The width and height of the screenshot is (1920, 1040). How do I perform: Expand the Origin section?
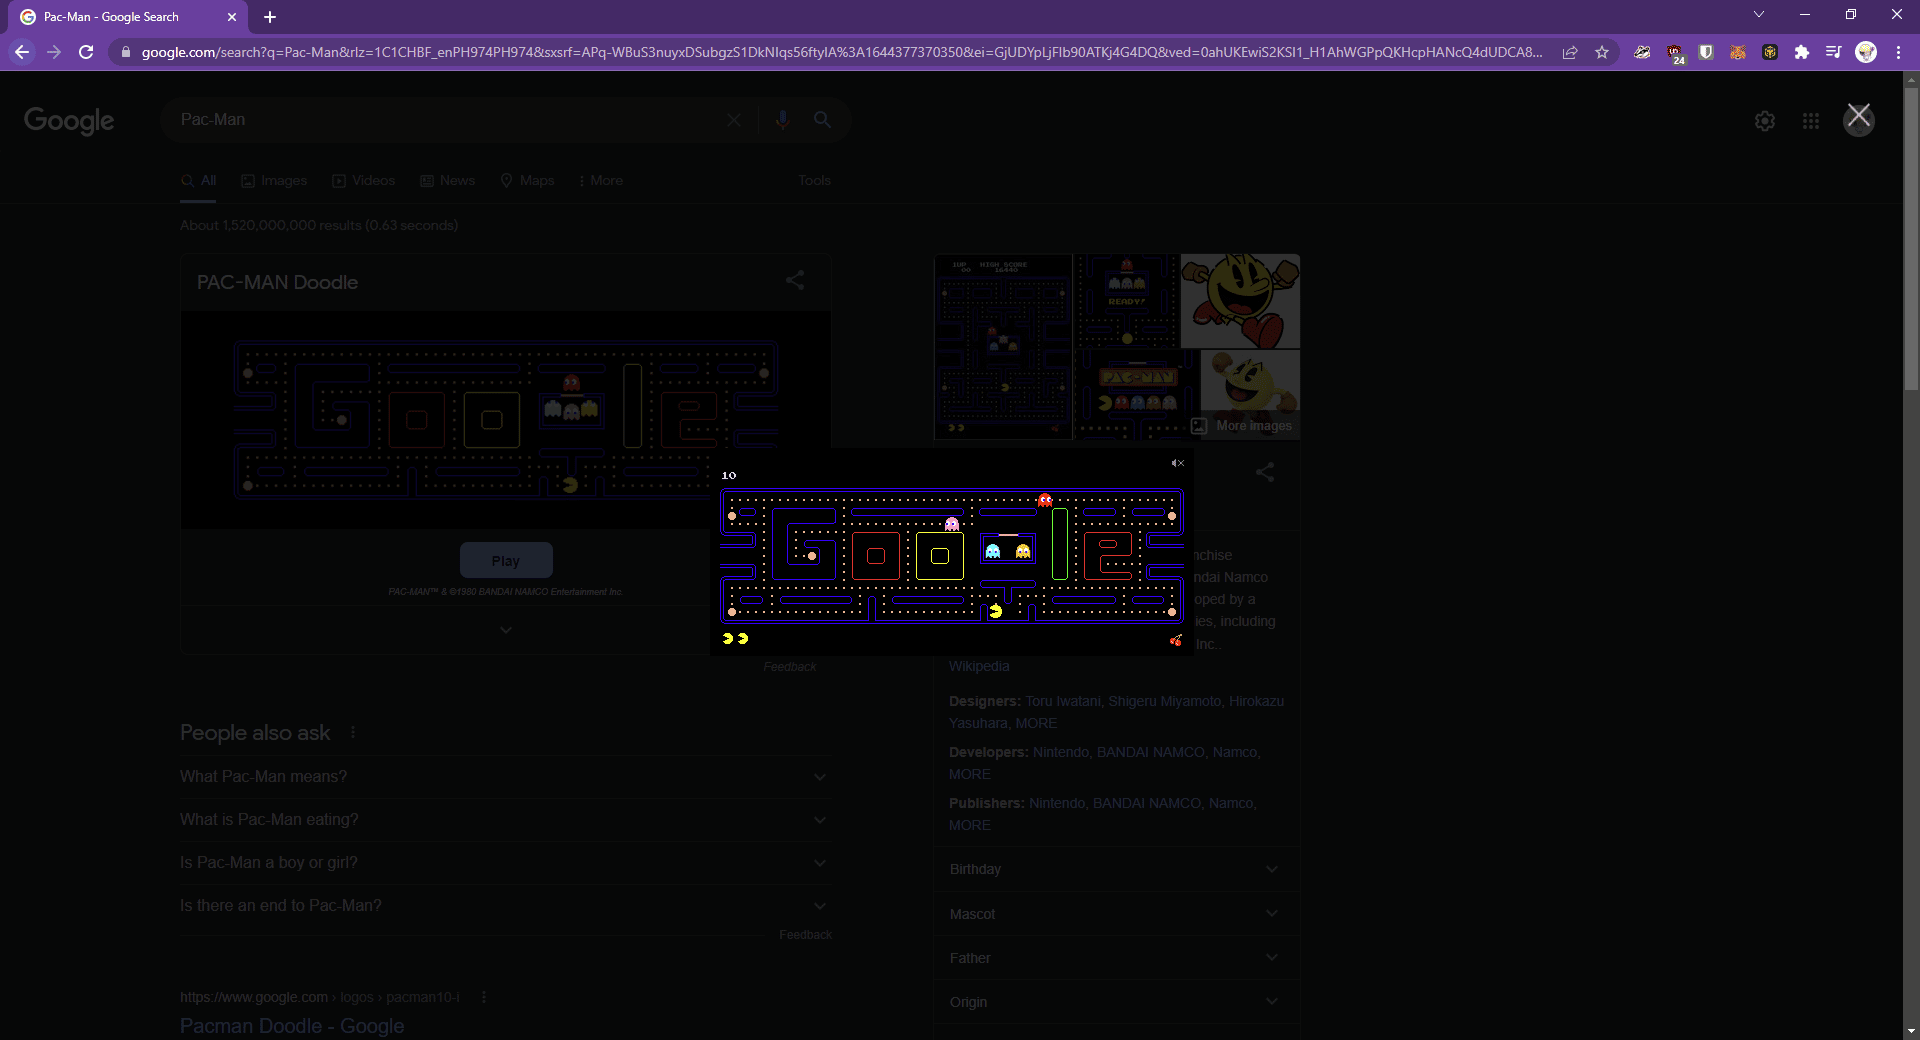(x=1116, y=1002)
